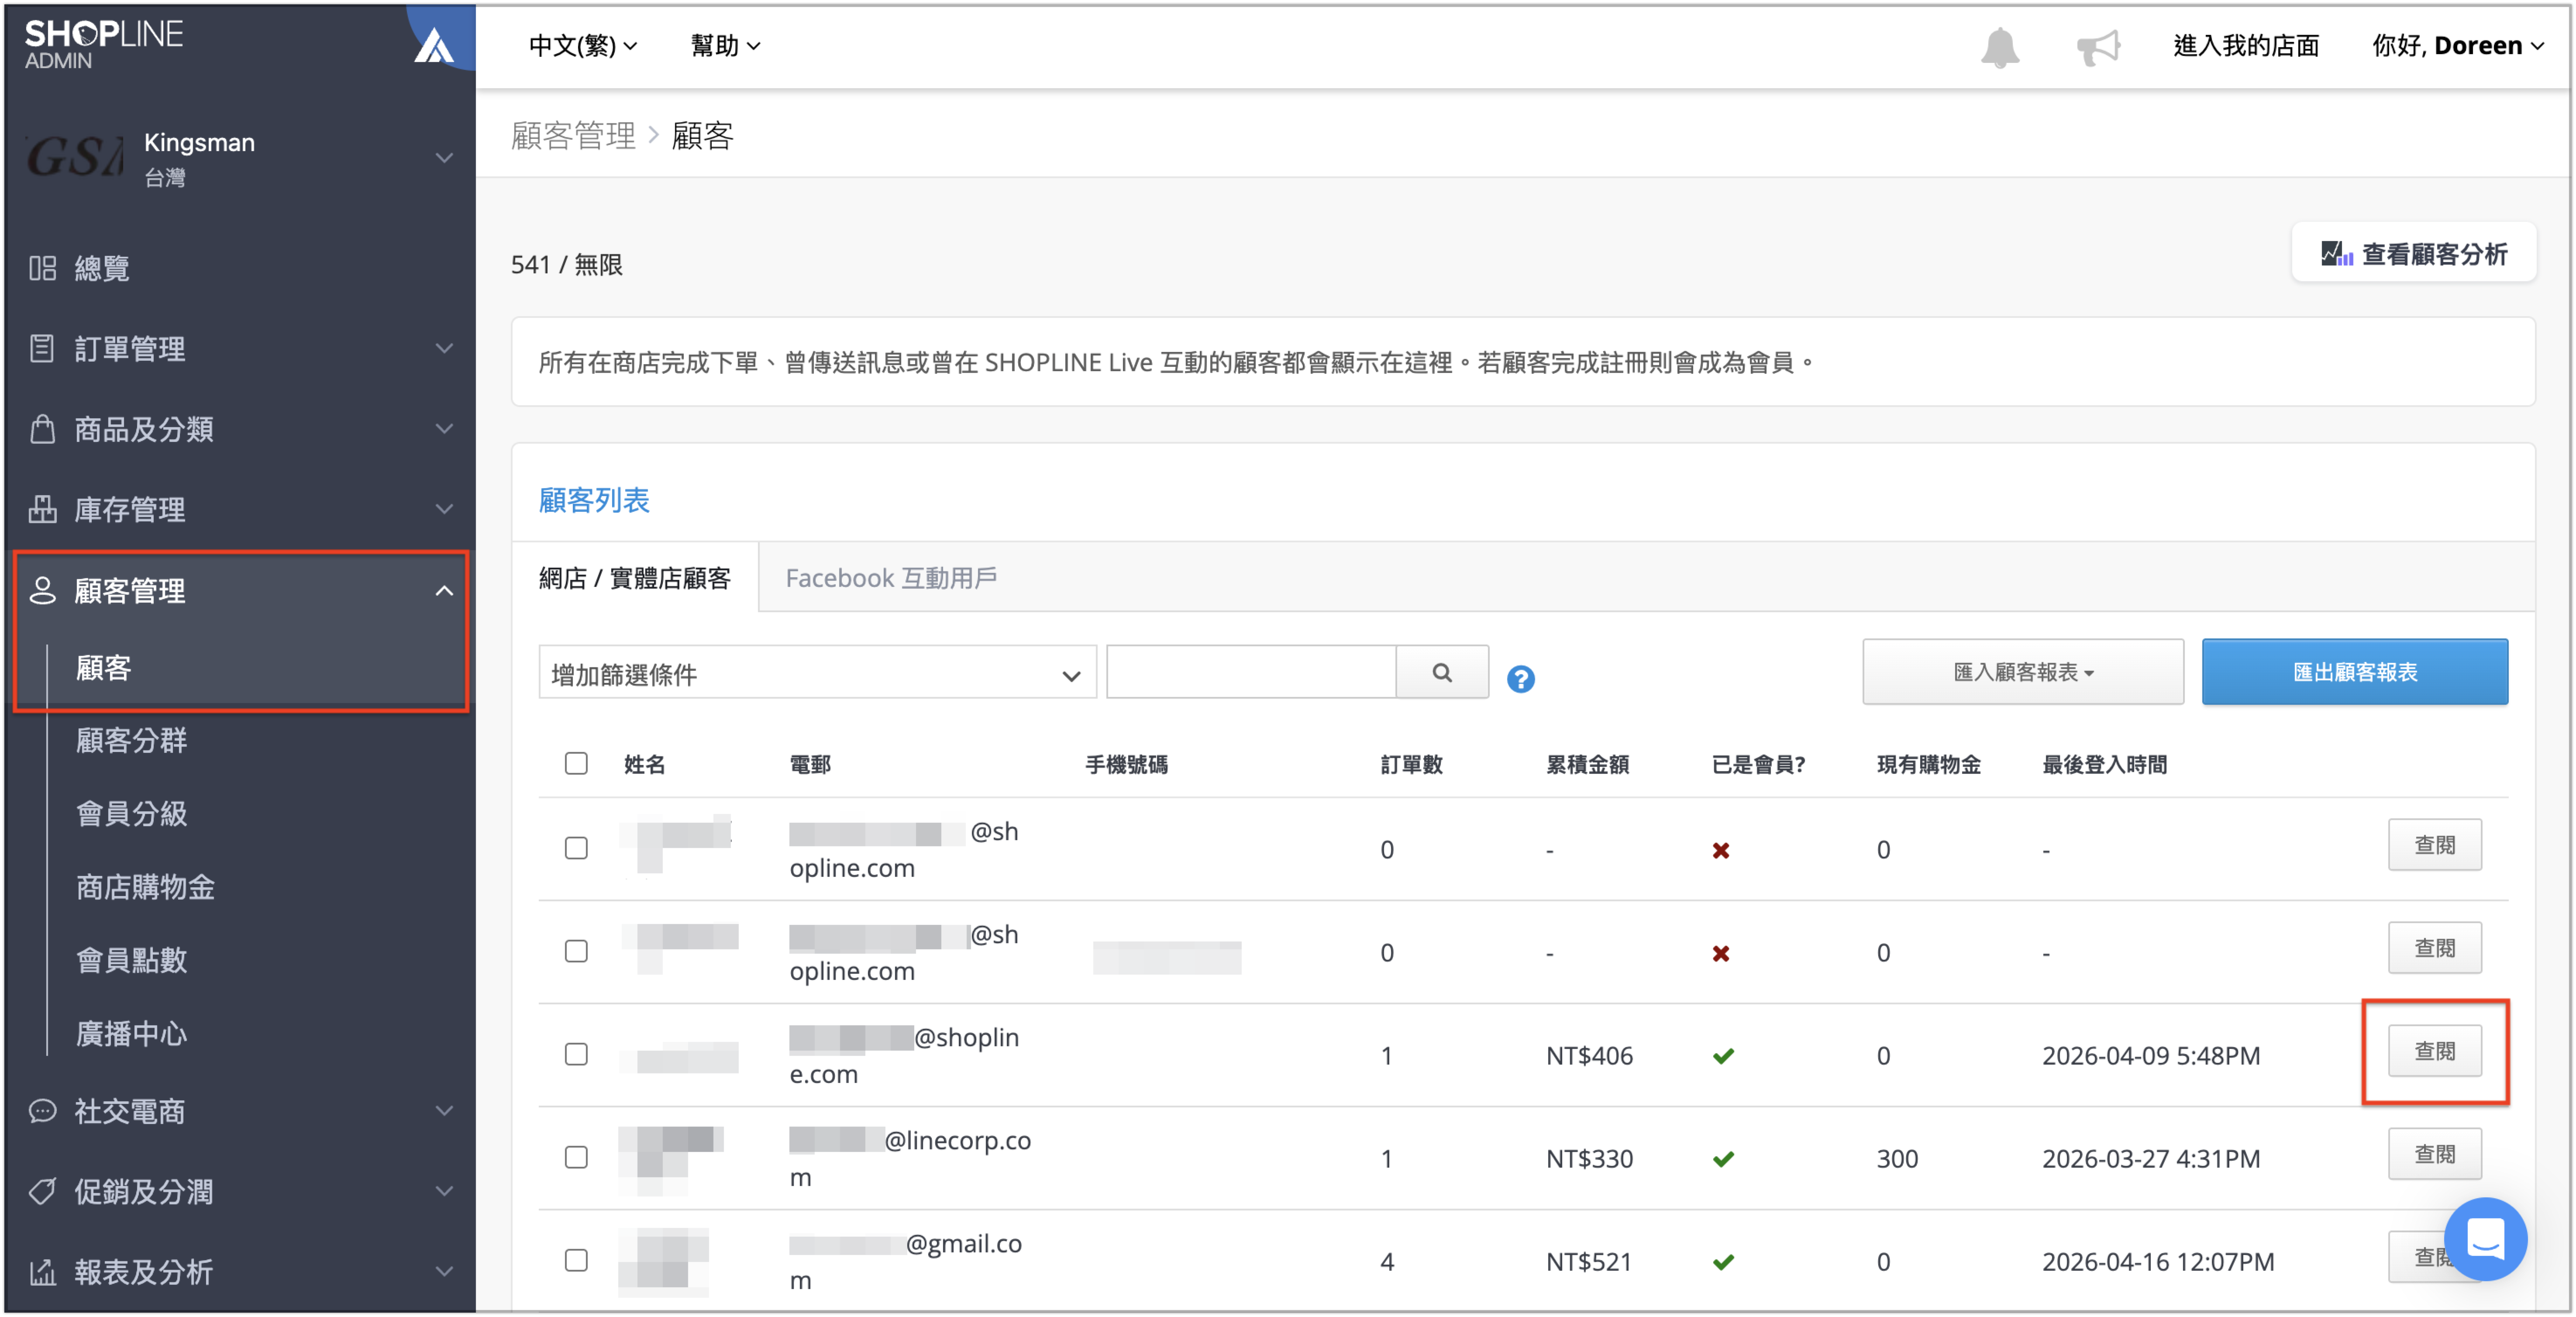The height and width of the screenshot is (1317, 2576).
Task: Click the green check in the NT$521 row
Action: coord(1723,1262)
